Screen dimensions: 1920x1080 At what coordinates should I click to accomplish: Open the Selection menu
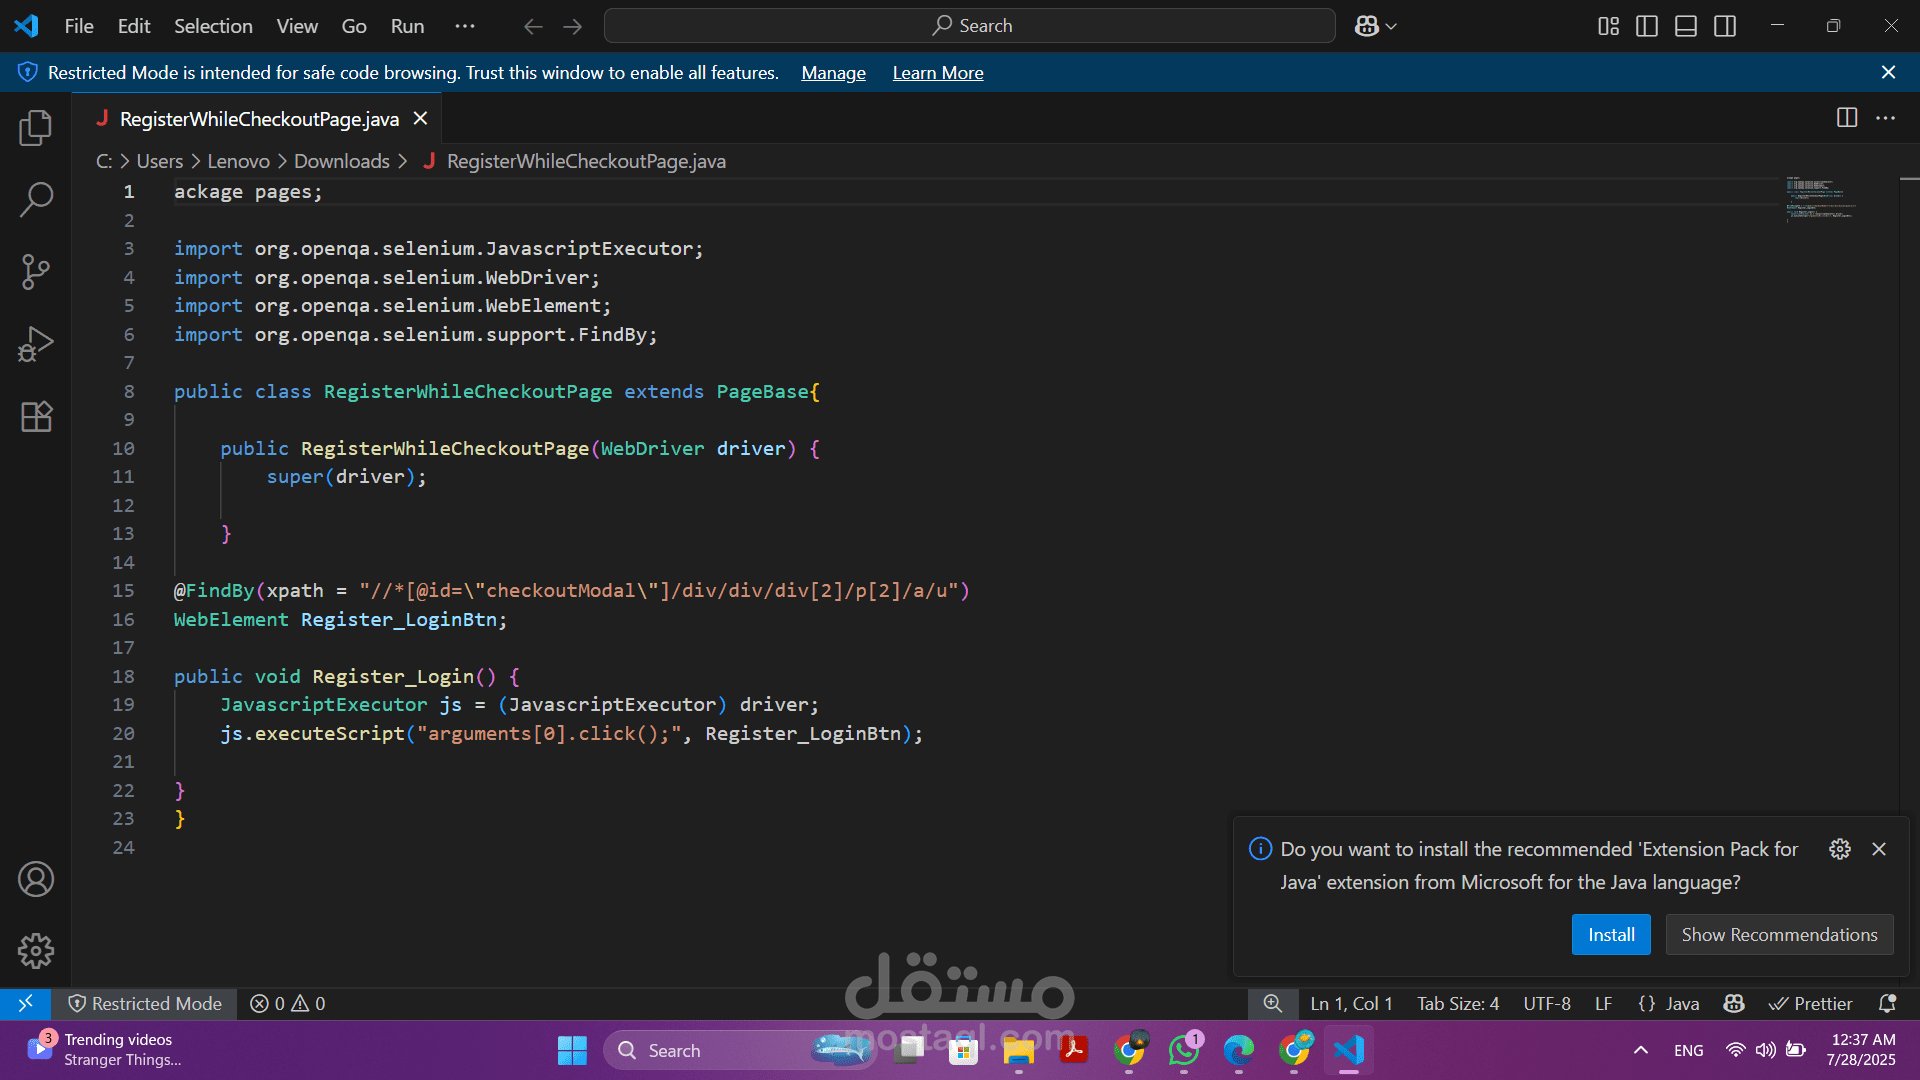coord(213,26)
